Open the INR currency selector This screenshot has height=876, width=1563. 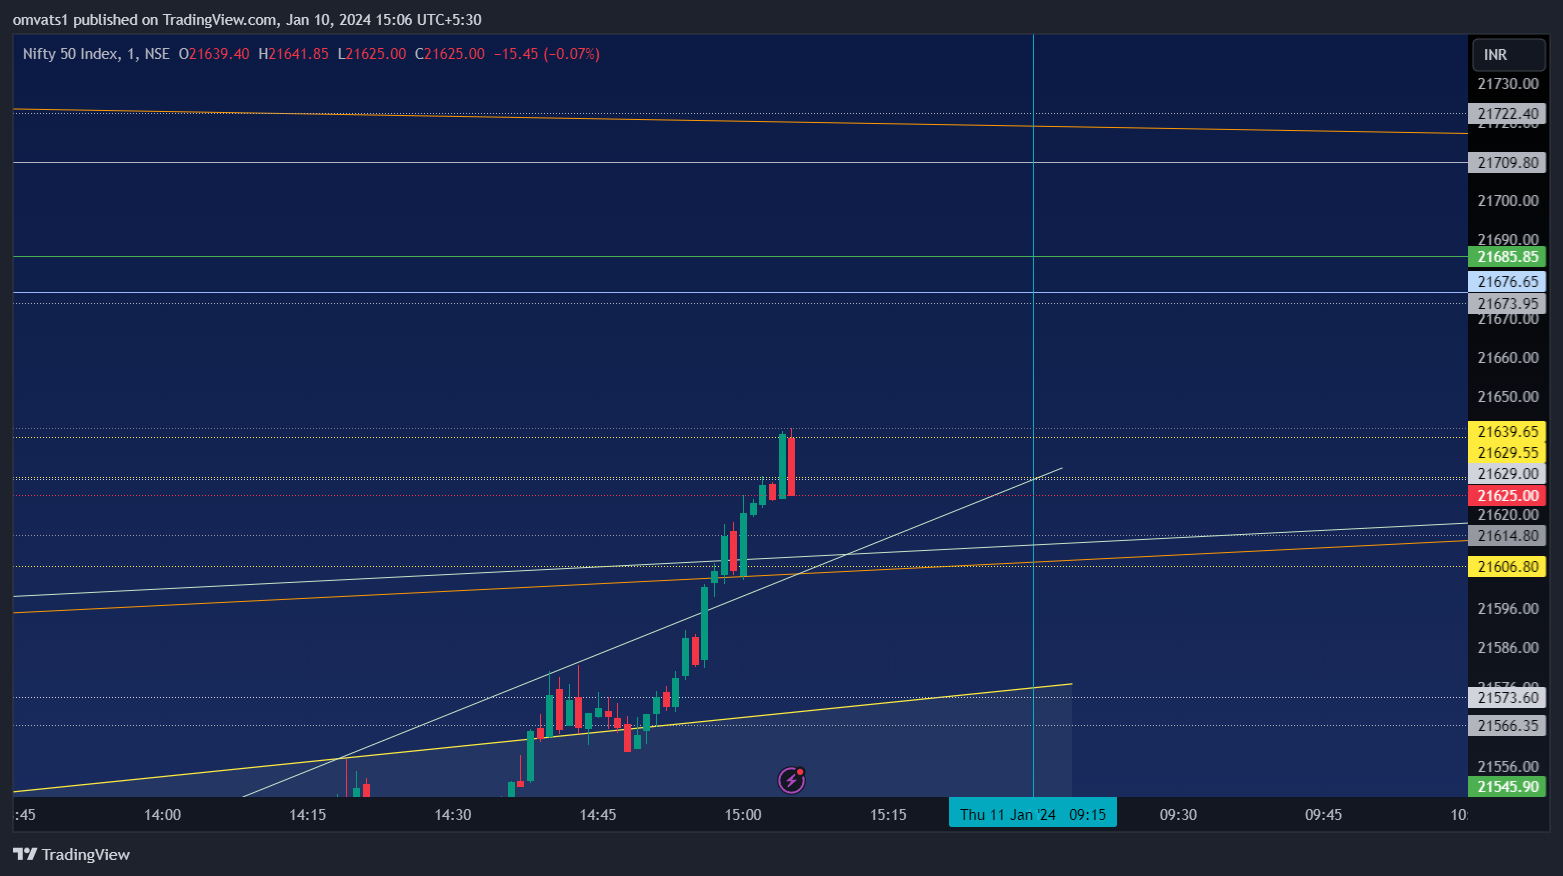(x=1509, y=55)
